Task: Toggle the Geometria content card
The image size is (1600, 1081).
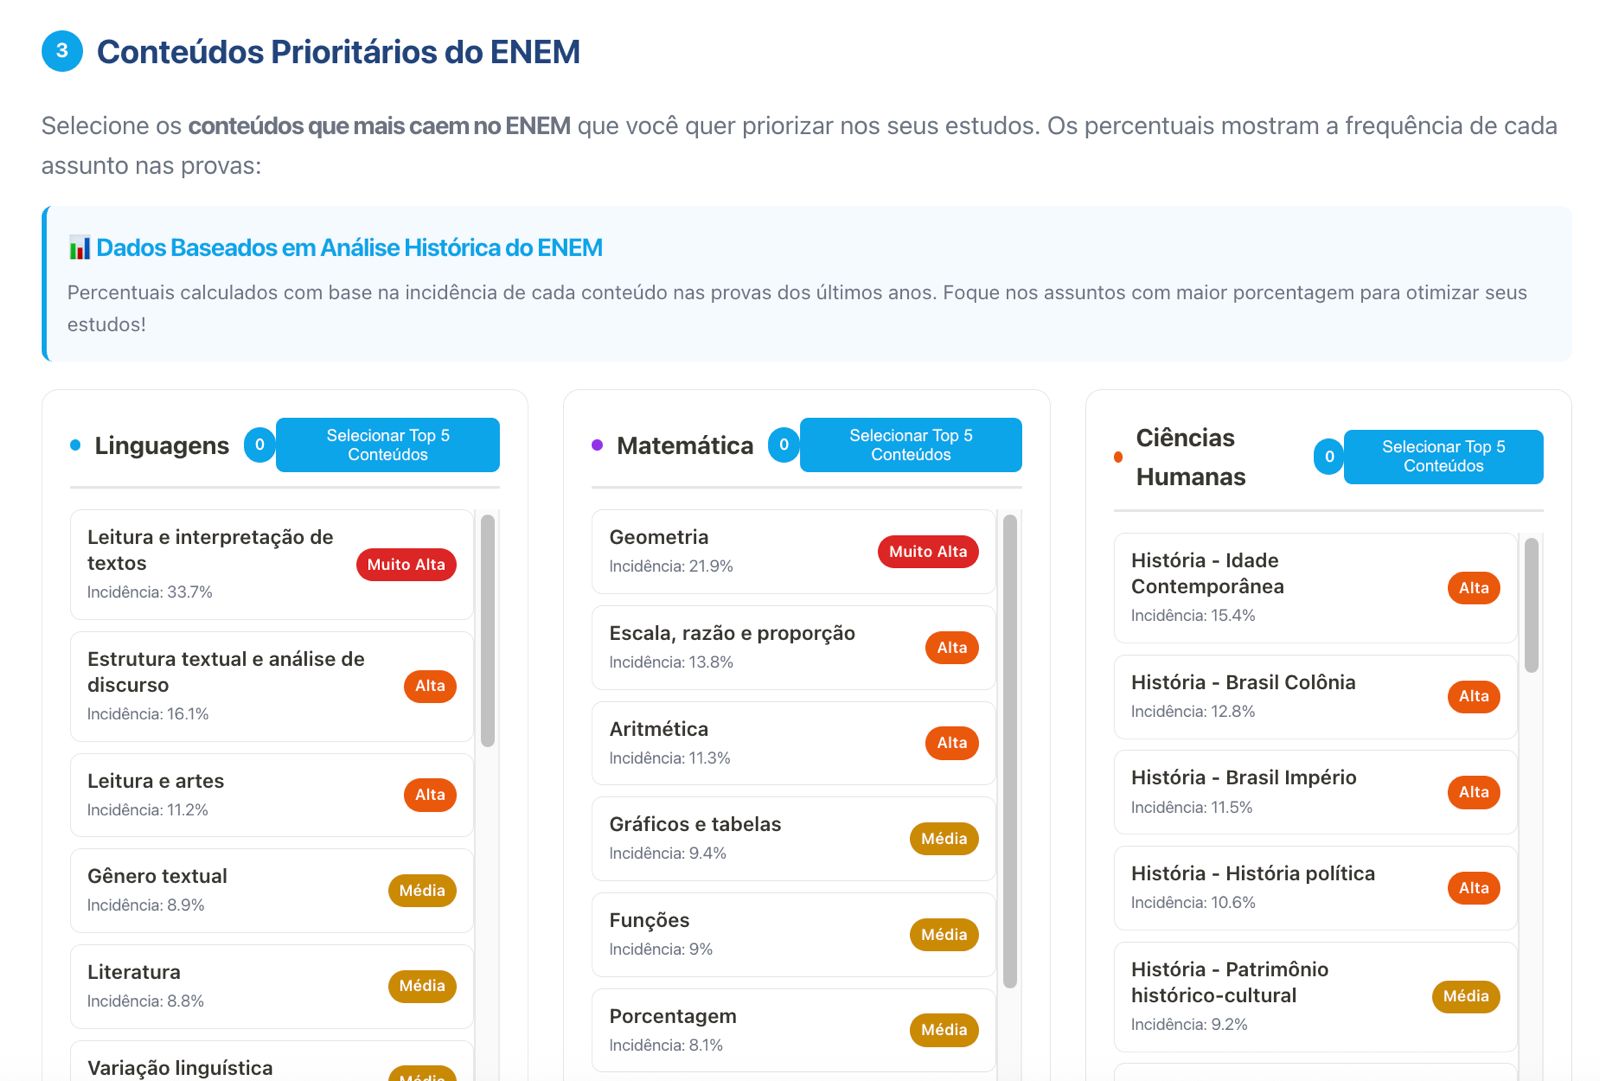Action: (x=740, y=552)
